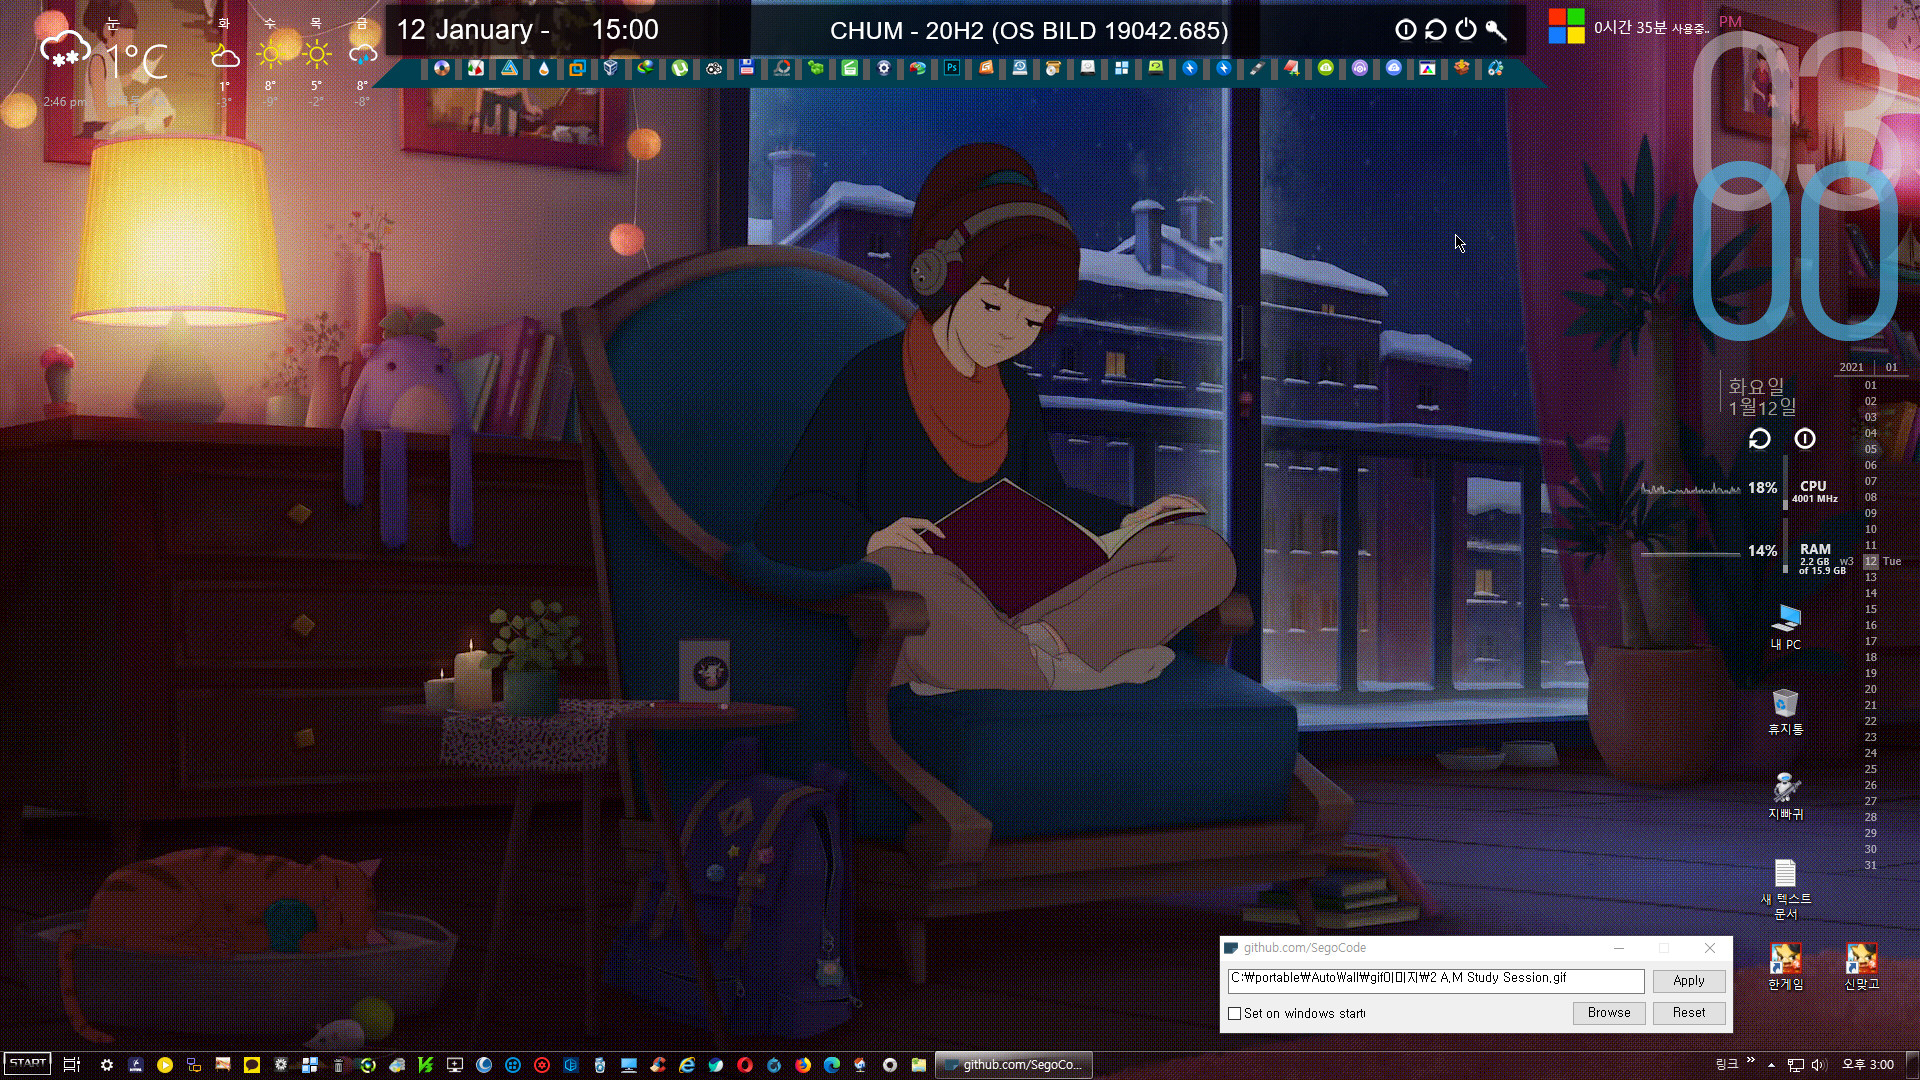Click the restart arrow in the top bar

coord(1436,30)
